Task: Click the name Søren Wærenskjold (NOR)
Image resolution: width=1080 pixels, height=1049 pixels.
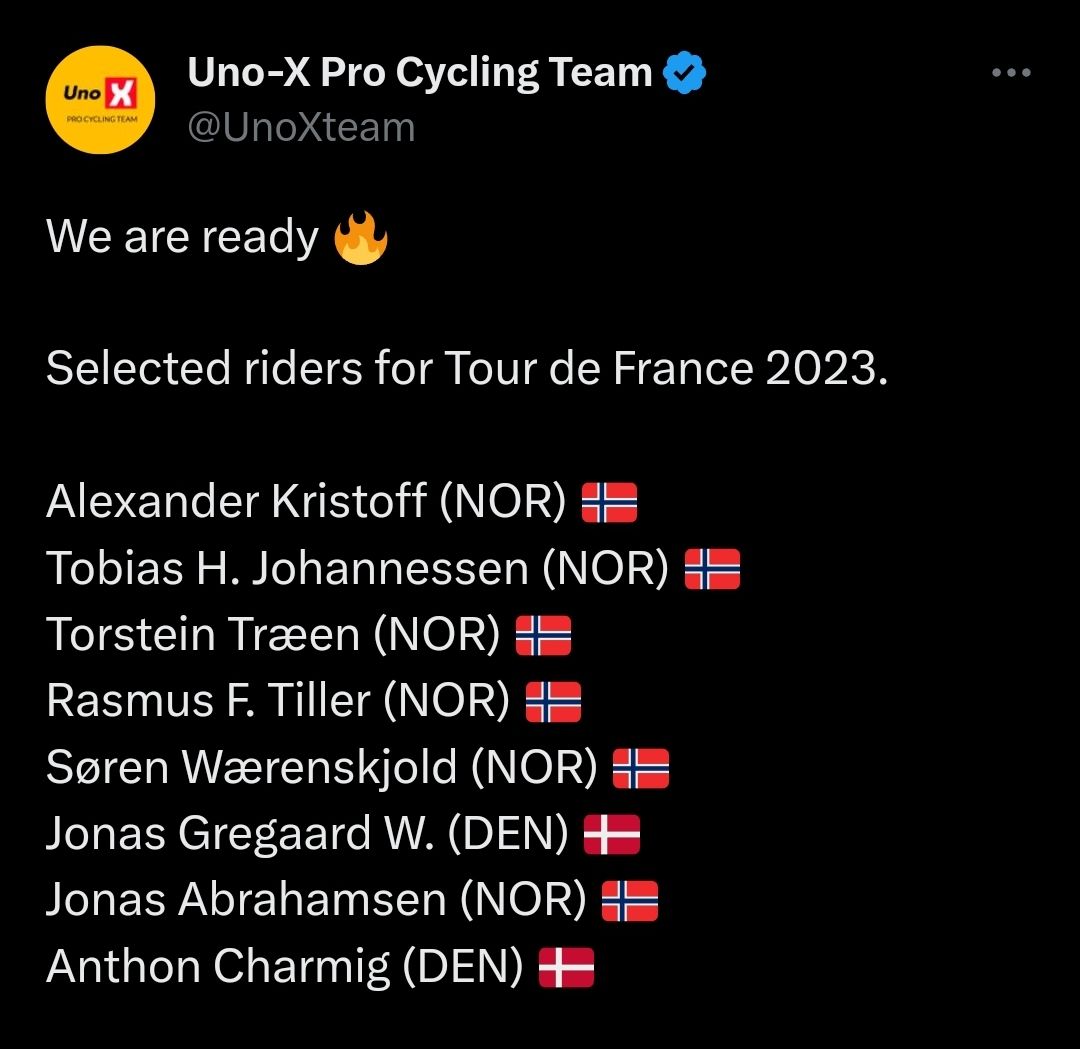Action: click(321, 768)
